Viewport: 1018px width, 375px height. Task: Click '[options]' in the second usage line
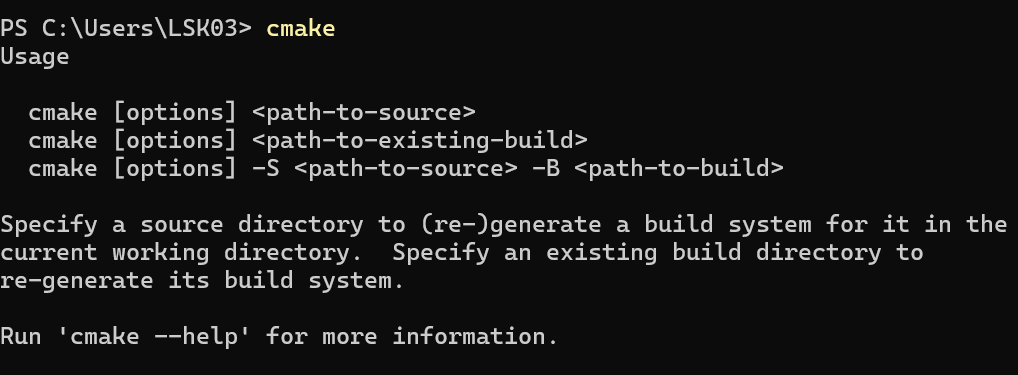coord(175,141)
